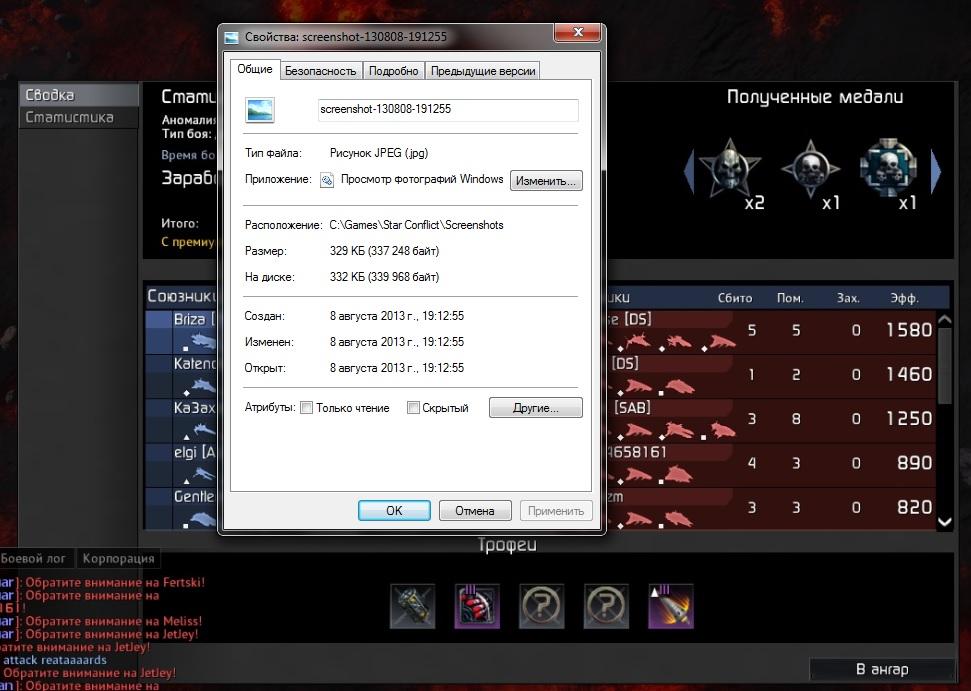Viewport: 971px width, 691px height.
Task: Click the ship icon under elgi
Action: point(204,475)
